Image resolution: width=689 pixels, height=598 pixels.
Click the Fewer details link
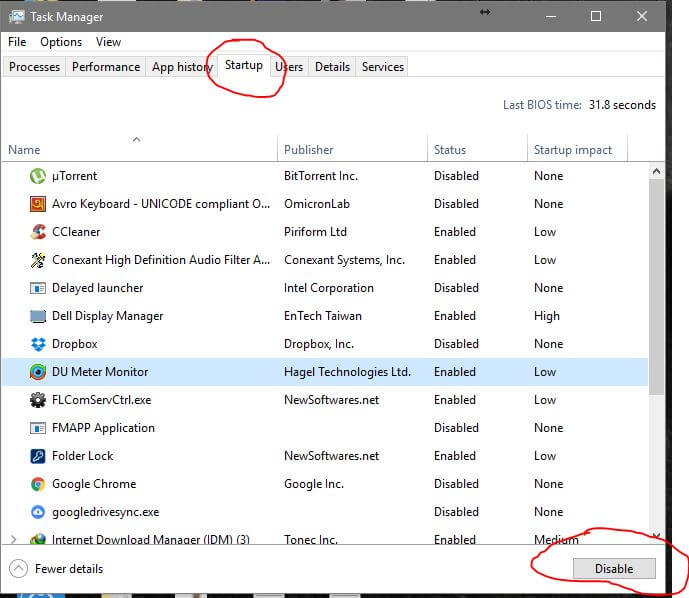[x=69, y=569]
